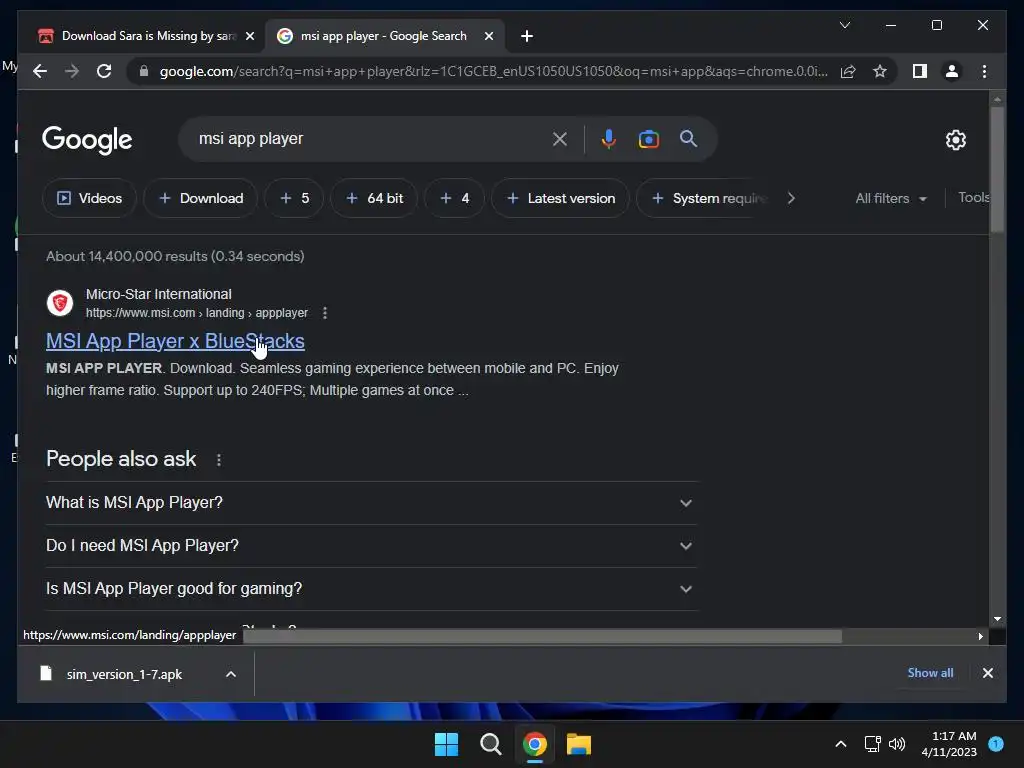
Task: Open options for sim_version_1-7.apk download
Action: point(231,674)
